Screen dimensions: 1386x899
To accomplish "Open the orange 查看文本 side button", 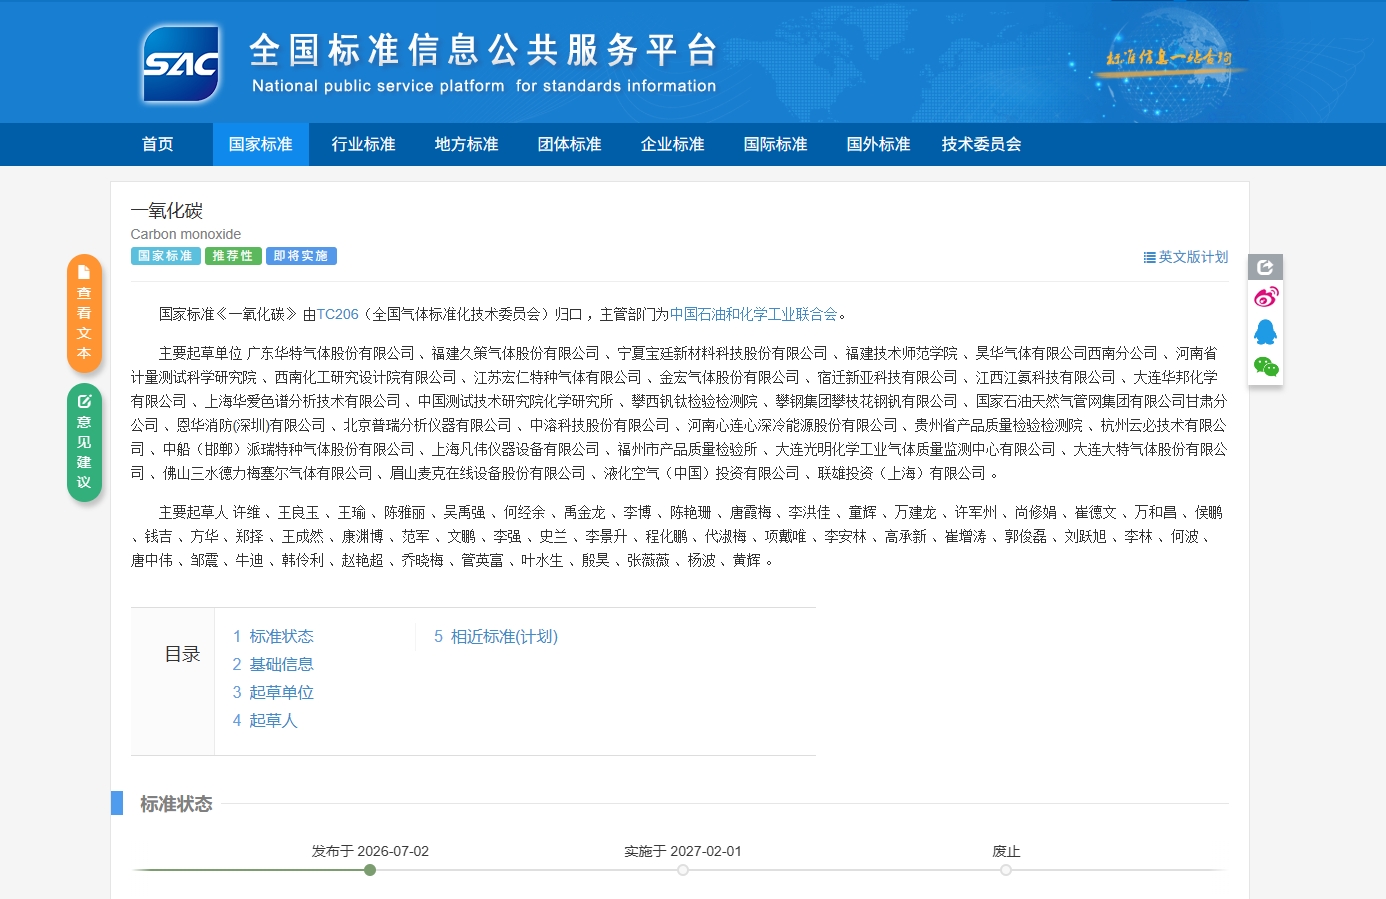I will click(x=84, y=313).
